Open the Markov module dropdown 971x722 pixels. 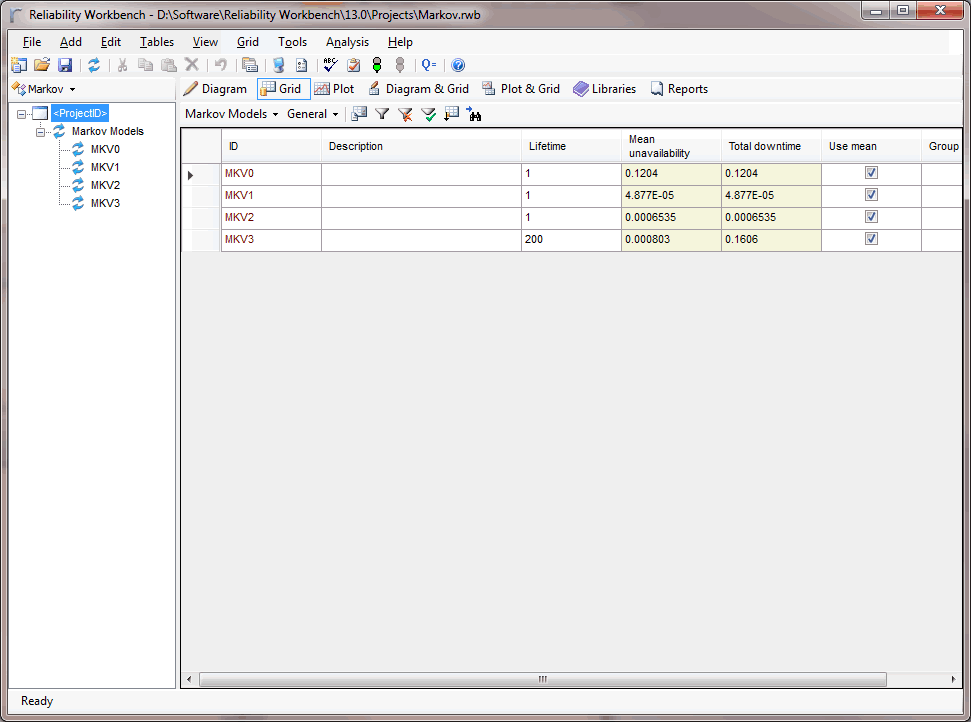(x=44, y=89)
